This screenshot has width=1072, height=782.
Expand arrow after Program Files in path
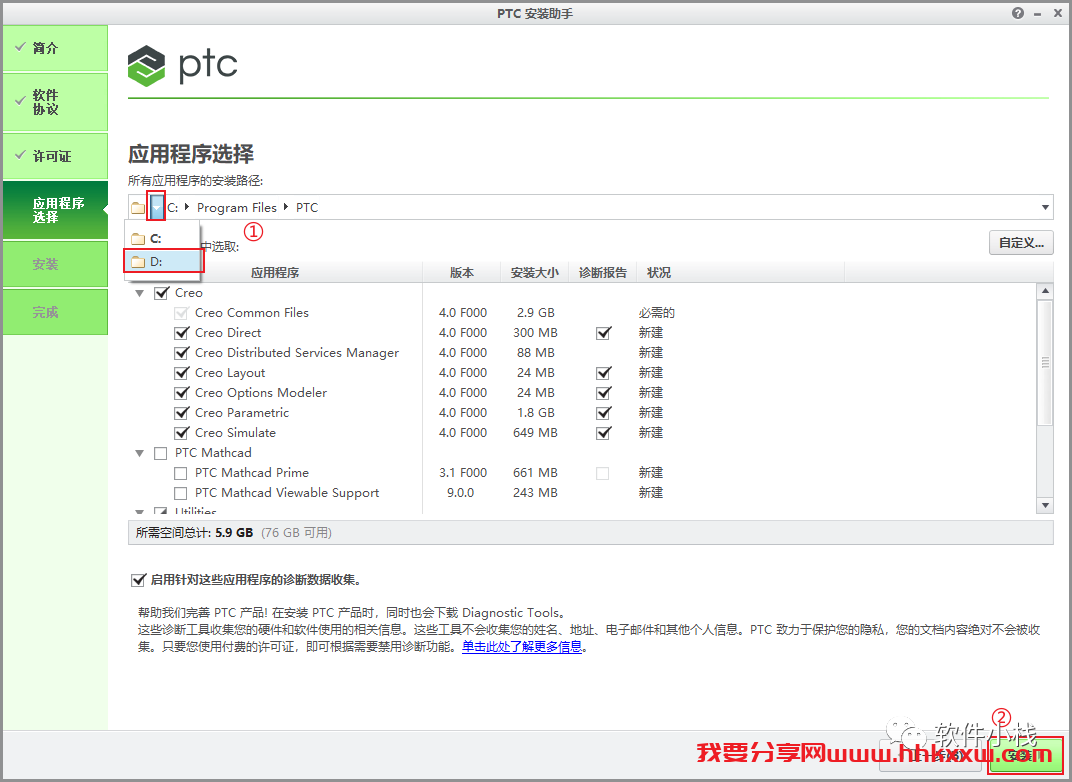[286, 206]
